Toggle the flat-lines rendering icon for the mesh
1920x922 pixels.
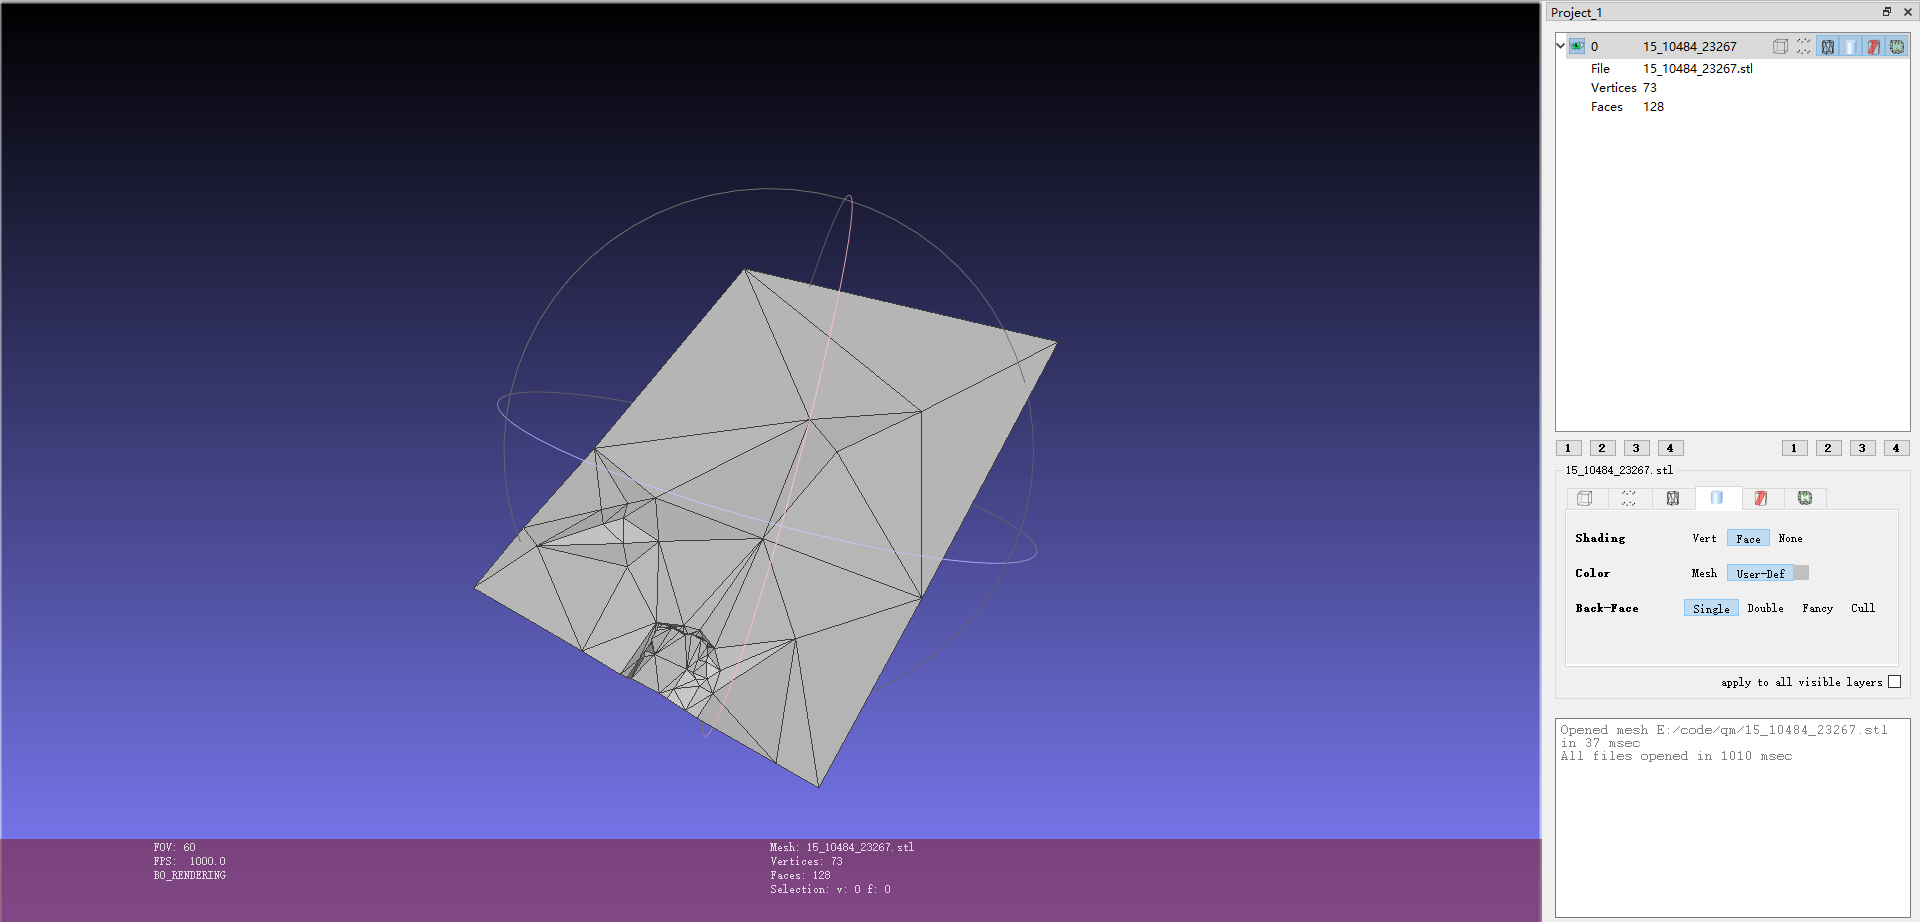(x=1873, y=46)
